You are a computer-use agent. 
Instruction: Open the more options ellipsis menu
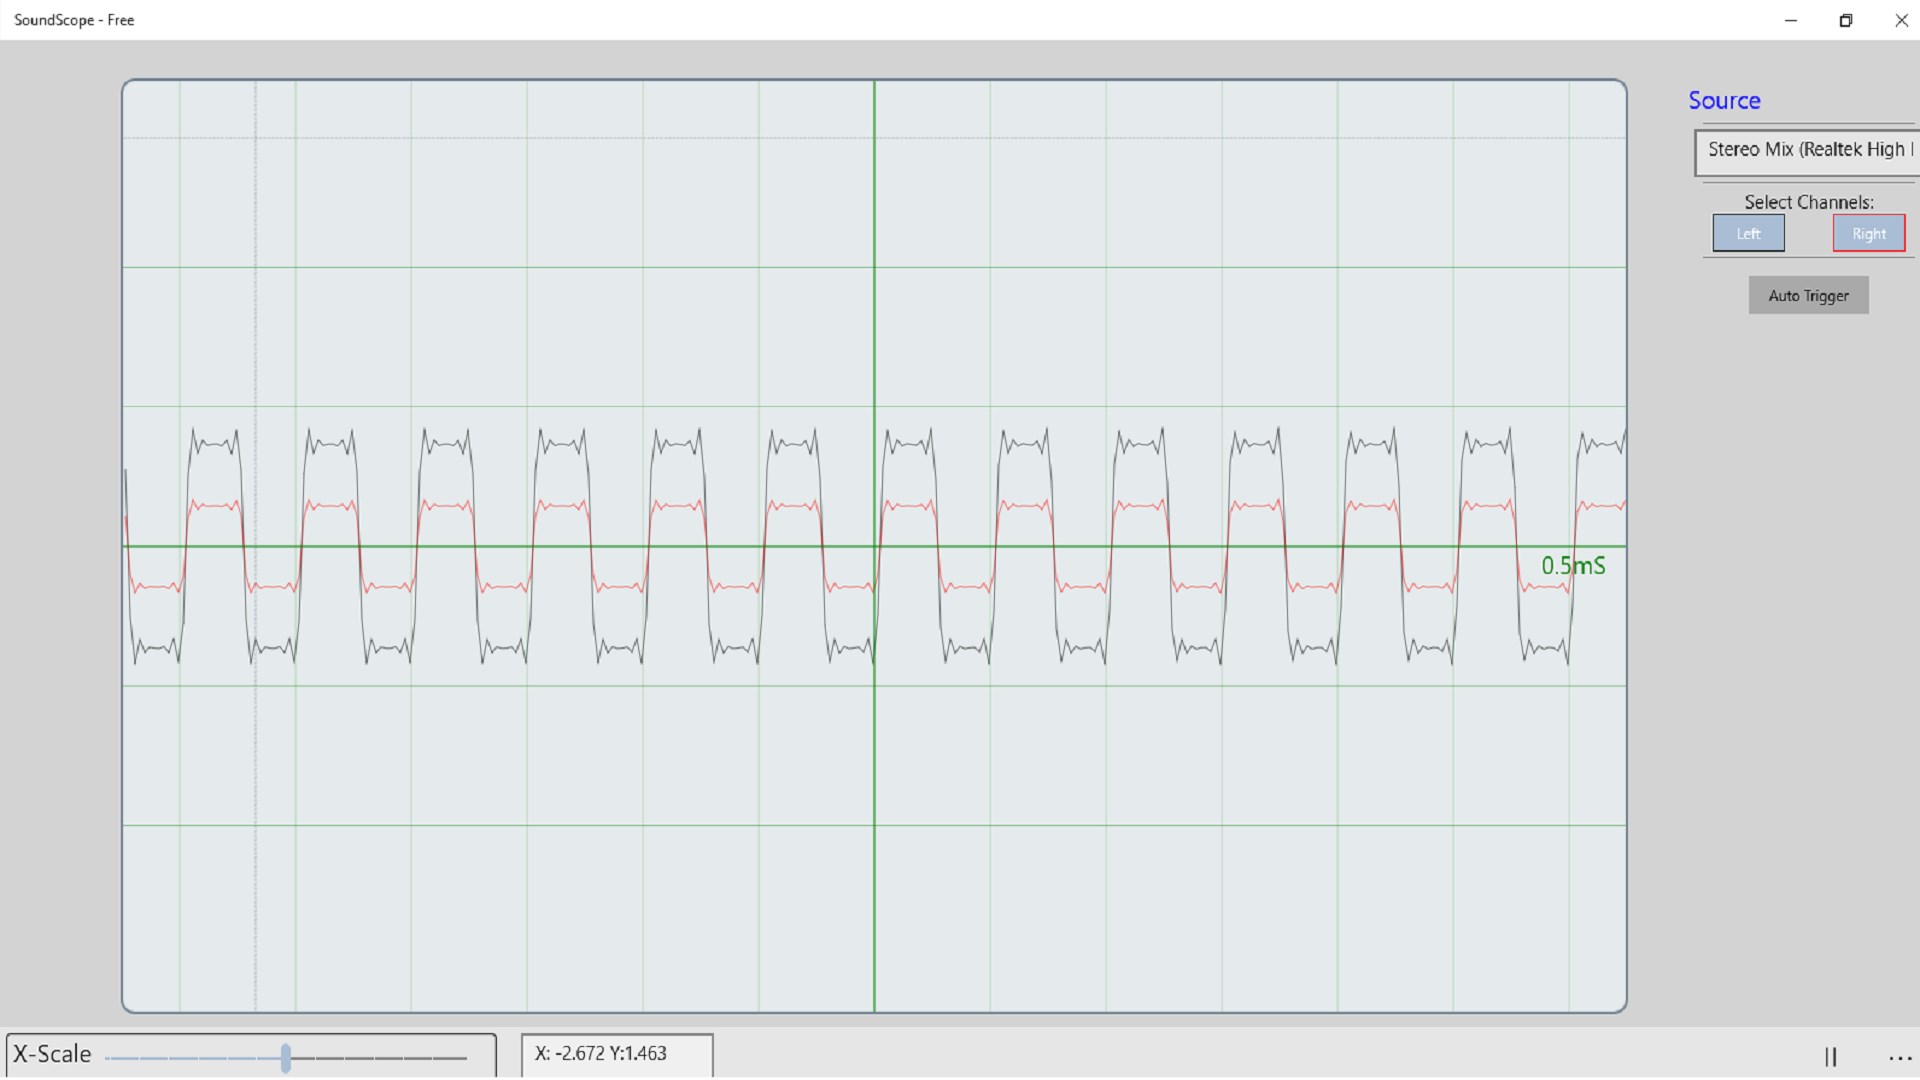[x=1900, y=1057]
